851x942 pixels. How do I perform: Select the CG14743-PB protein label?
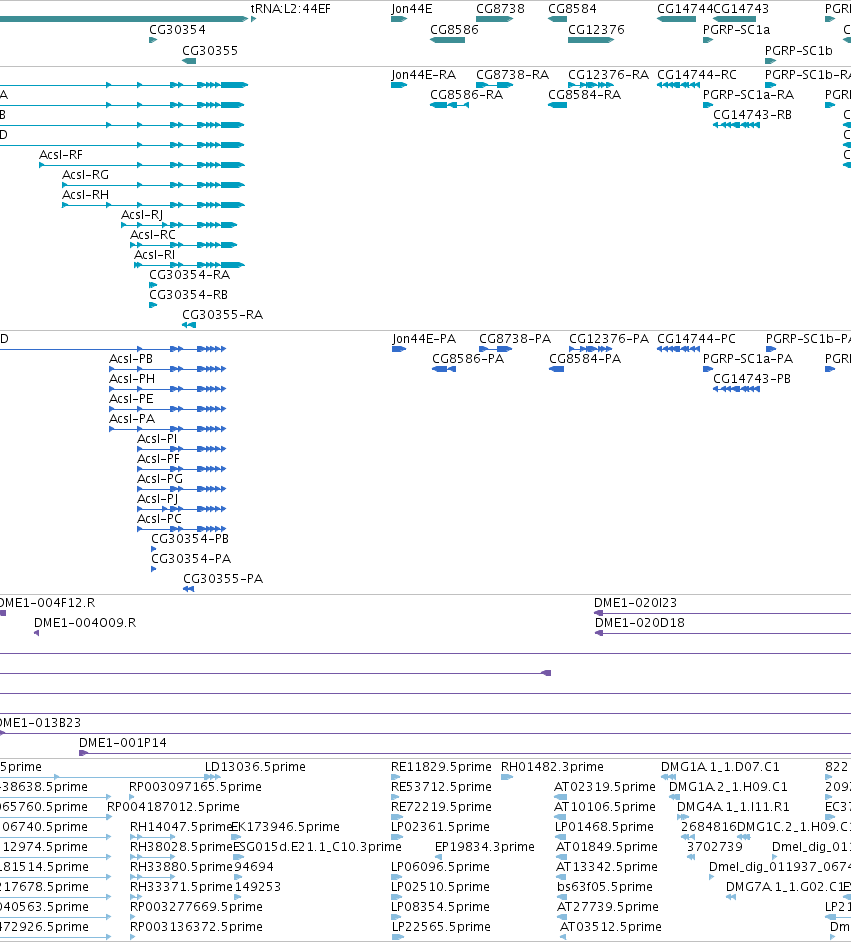point(752,378)
